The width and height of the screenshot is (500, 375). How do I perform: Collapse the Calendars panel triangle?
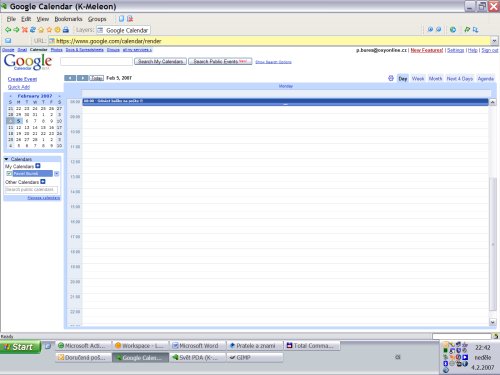point(6,159)
